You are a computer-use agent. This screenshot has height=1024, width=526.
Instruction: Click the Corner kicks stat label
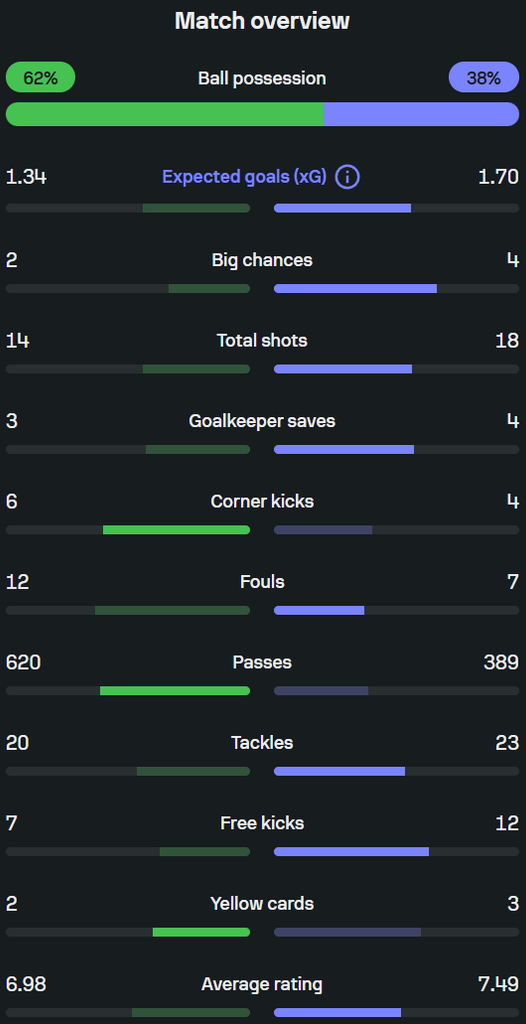tap(262, 502)
